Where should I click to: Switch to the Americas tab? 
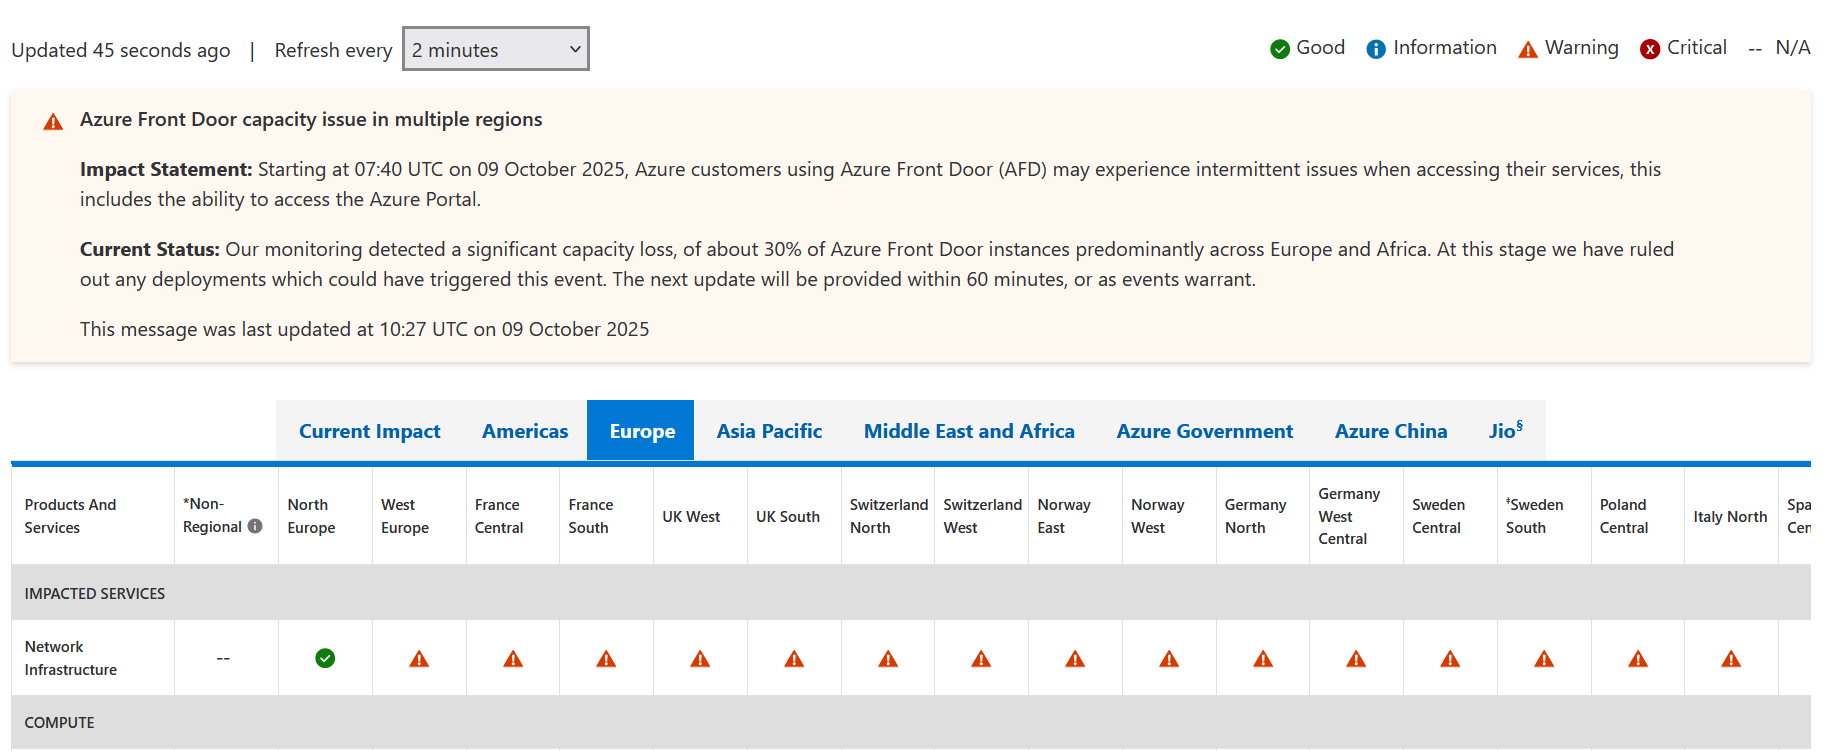click(524, 431)
